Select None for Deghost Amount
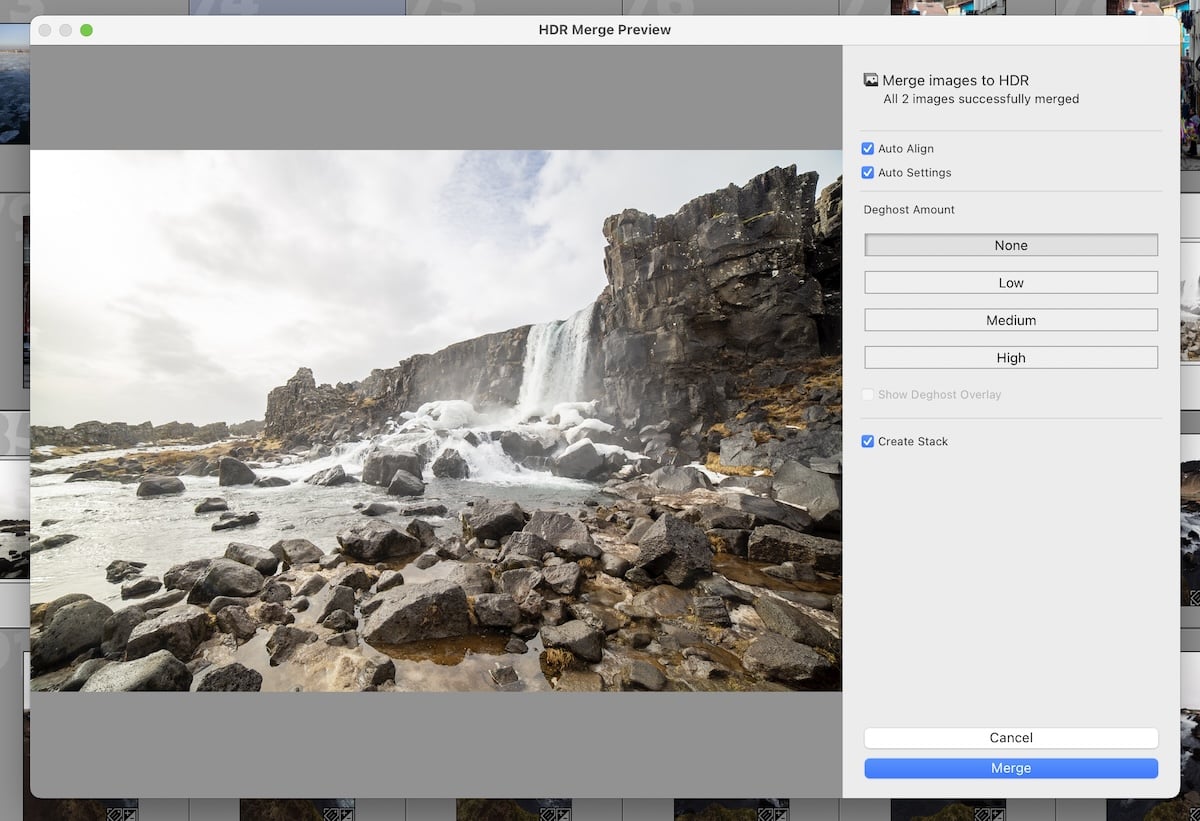This screenshot has width=1200, height=821. click(x=1010, y=245)
